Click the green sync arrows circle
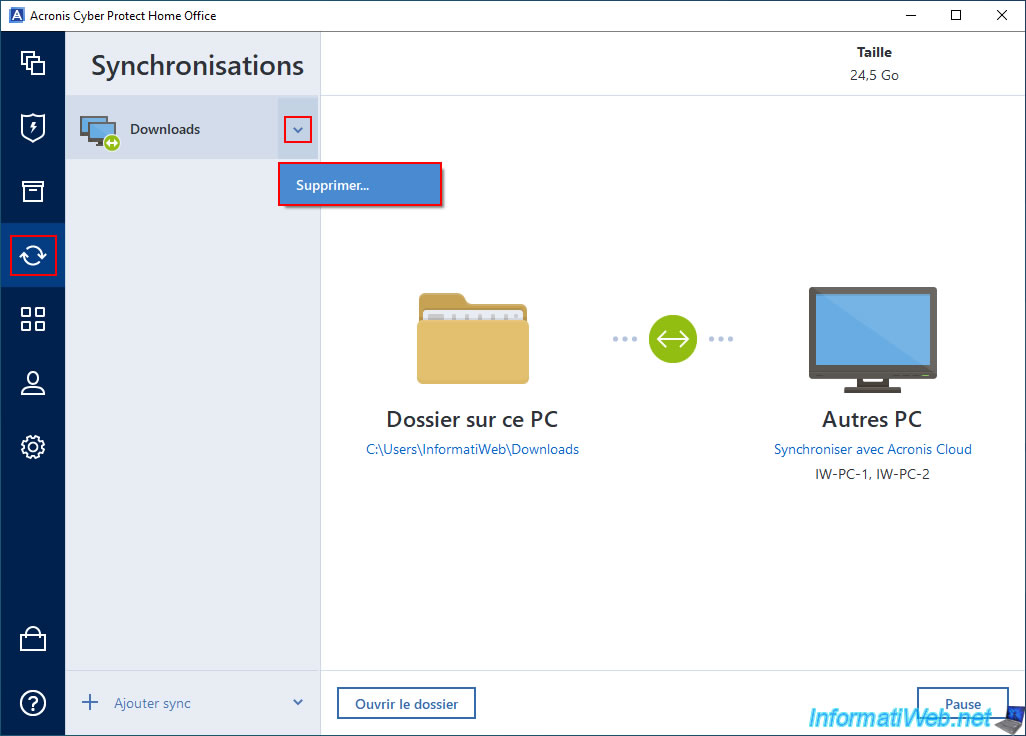1026x736 pixels. [x=672, y=339]
